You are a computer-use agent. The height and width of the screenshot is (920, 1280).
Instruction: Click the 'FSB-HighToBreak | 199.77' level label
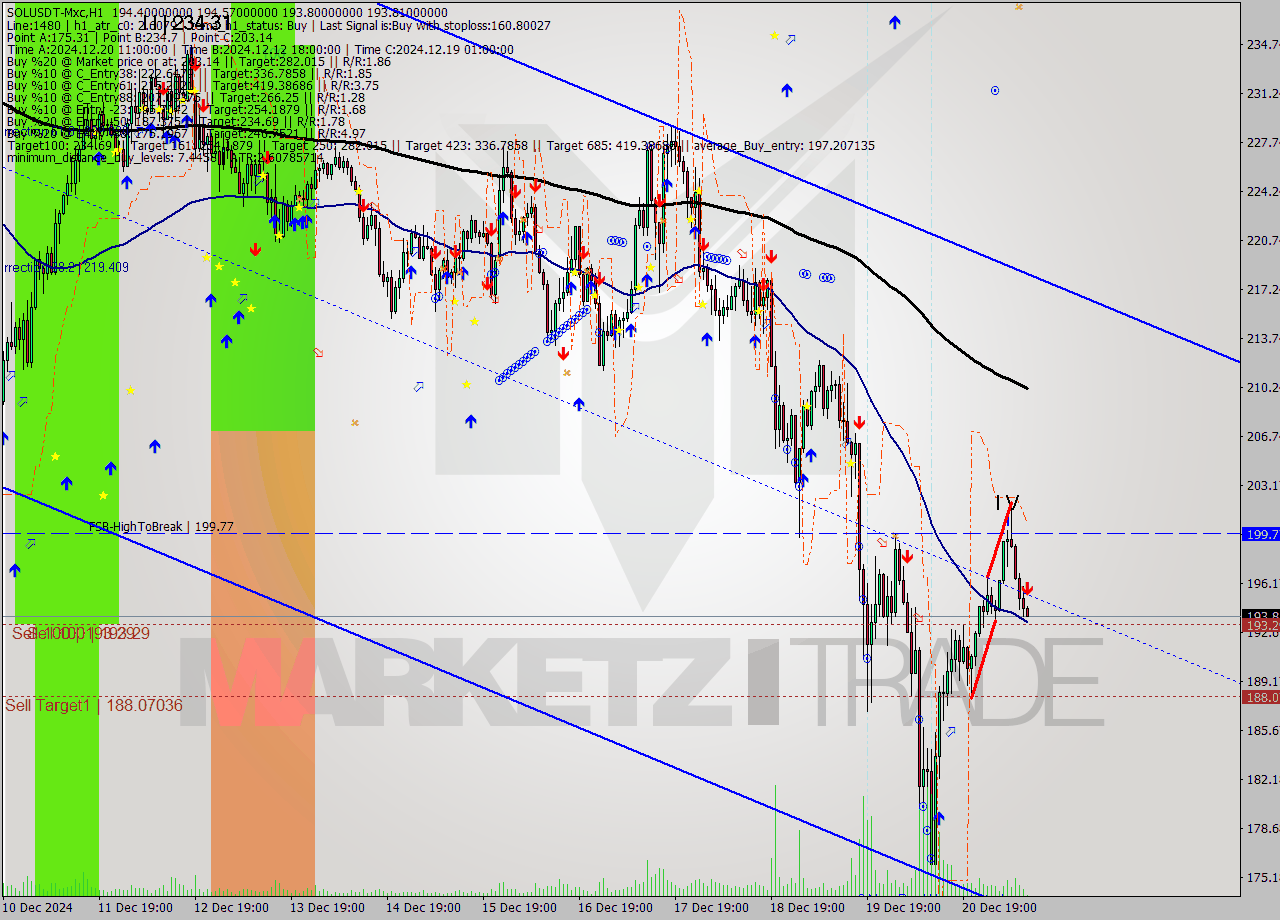coord(161,526)
